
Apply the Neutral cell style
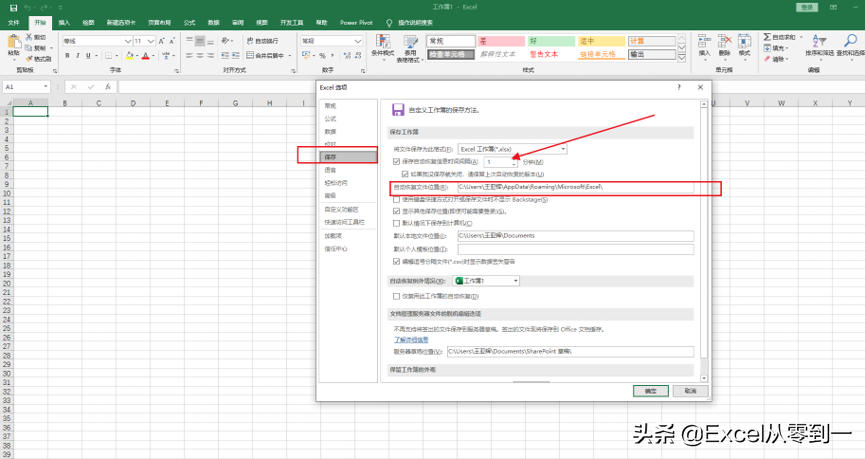coord(601,41)
